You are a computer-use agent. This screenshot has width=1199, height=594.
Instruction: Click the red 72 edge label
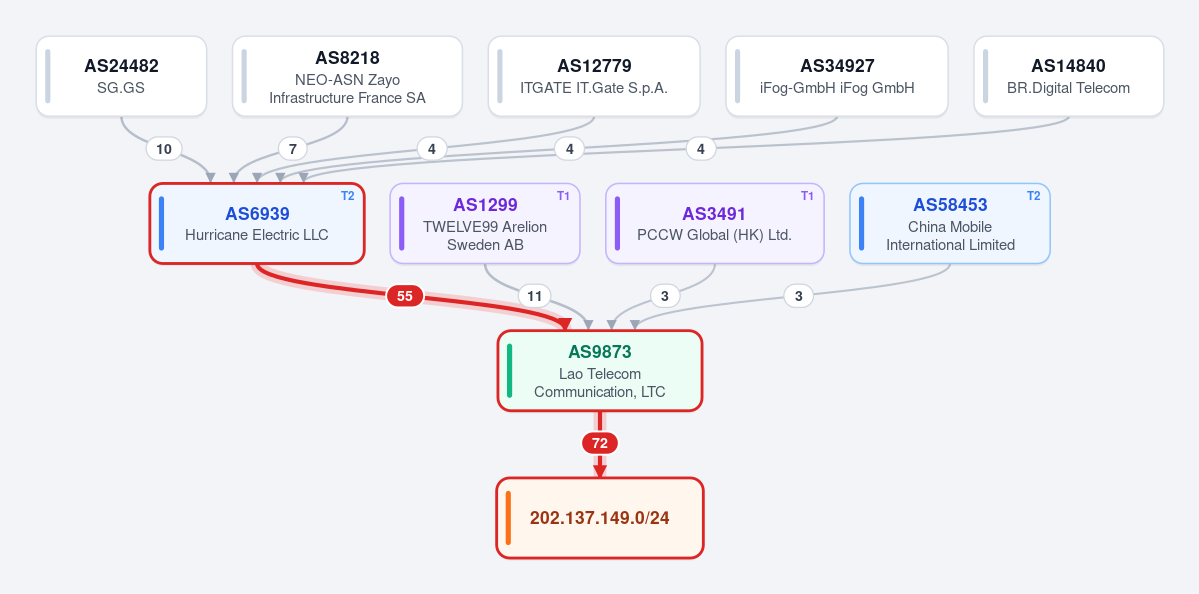600,443
